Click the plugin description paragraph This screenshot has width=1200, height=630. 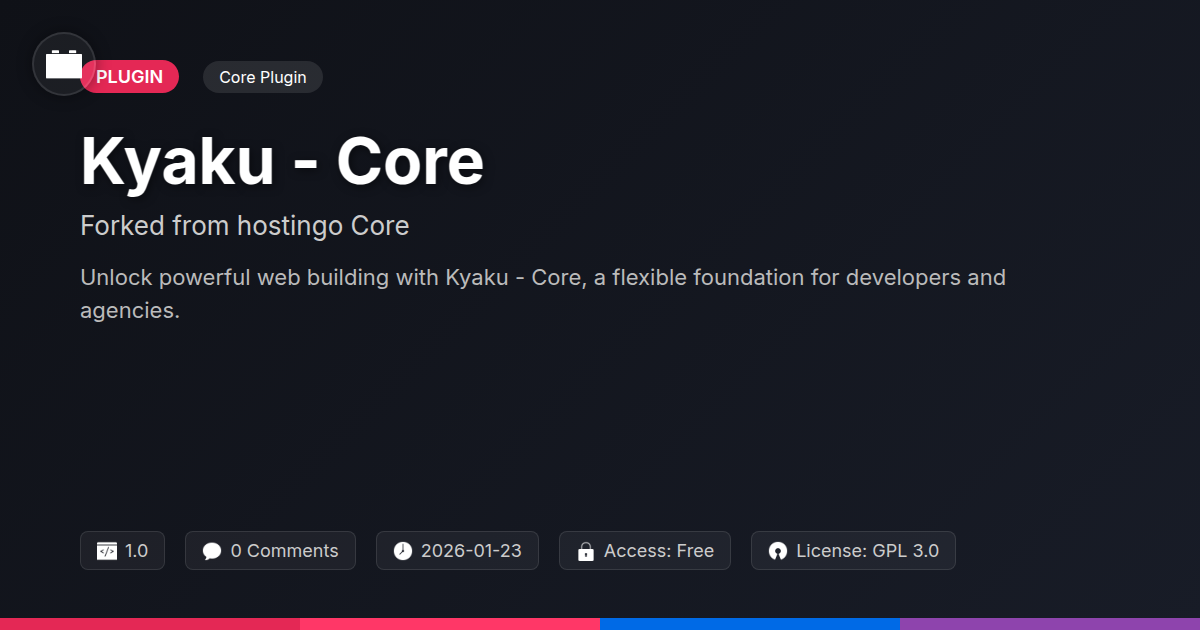click(x=542, y=293)
